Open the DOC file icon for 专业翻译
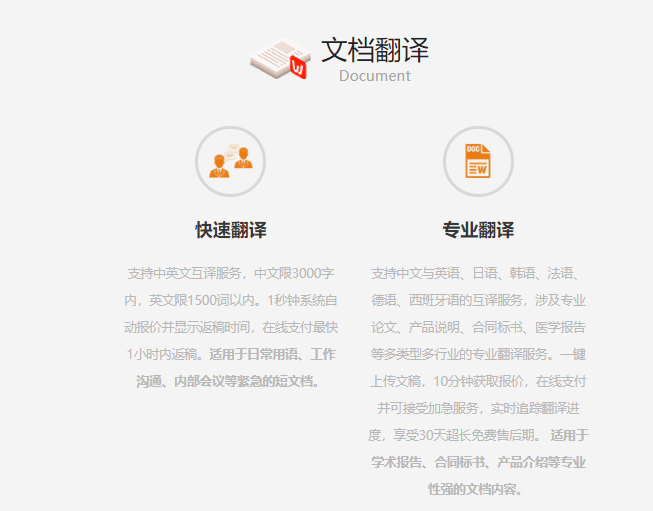 click(x=478, y=161)
